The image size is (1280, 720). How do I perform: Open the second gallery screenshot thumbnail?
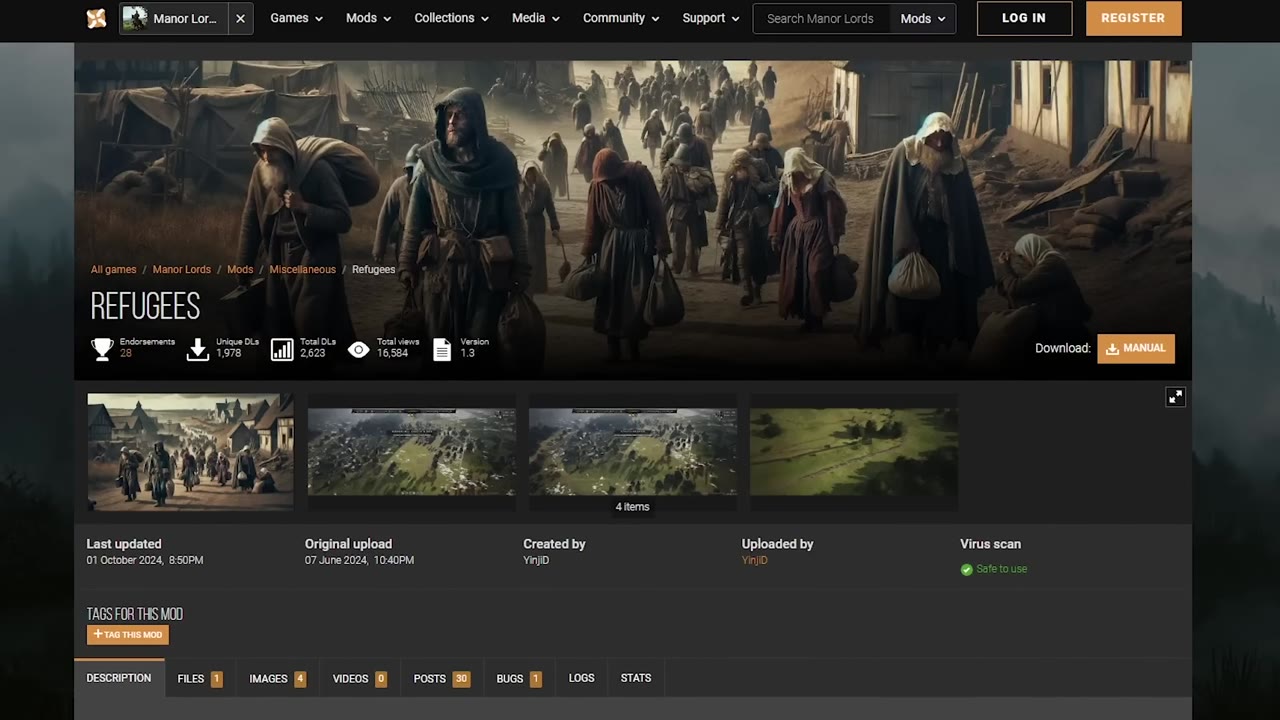click(x=411, y=451)
